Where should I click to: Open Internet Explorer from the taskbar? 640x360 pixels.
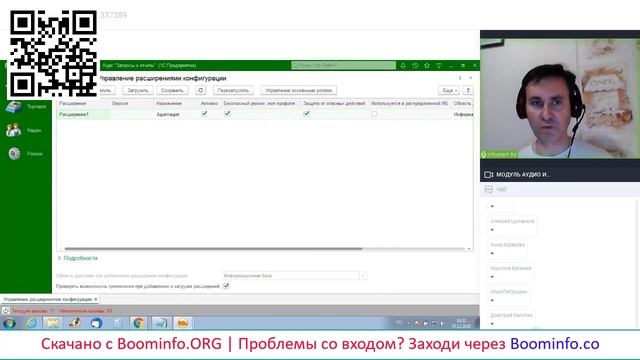31,323
